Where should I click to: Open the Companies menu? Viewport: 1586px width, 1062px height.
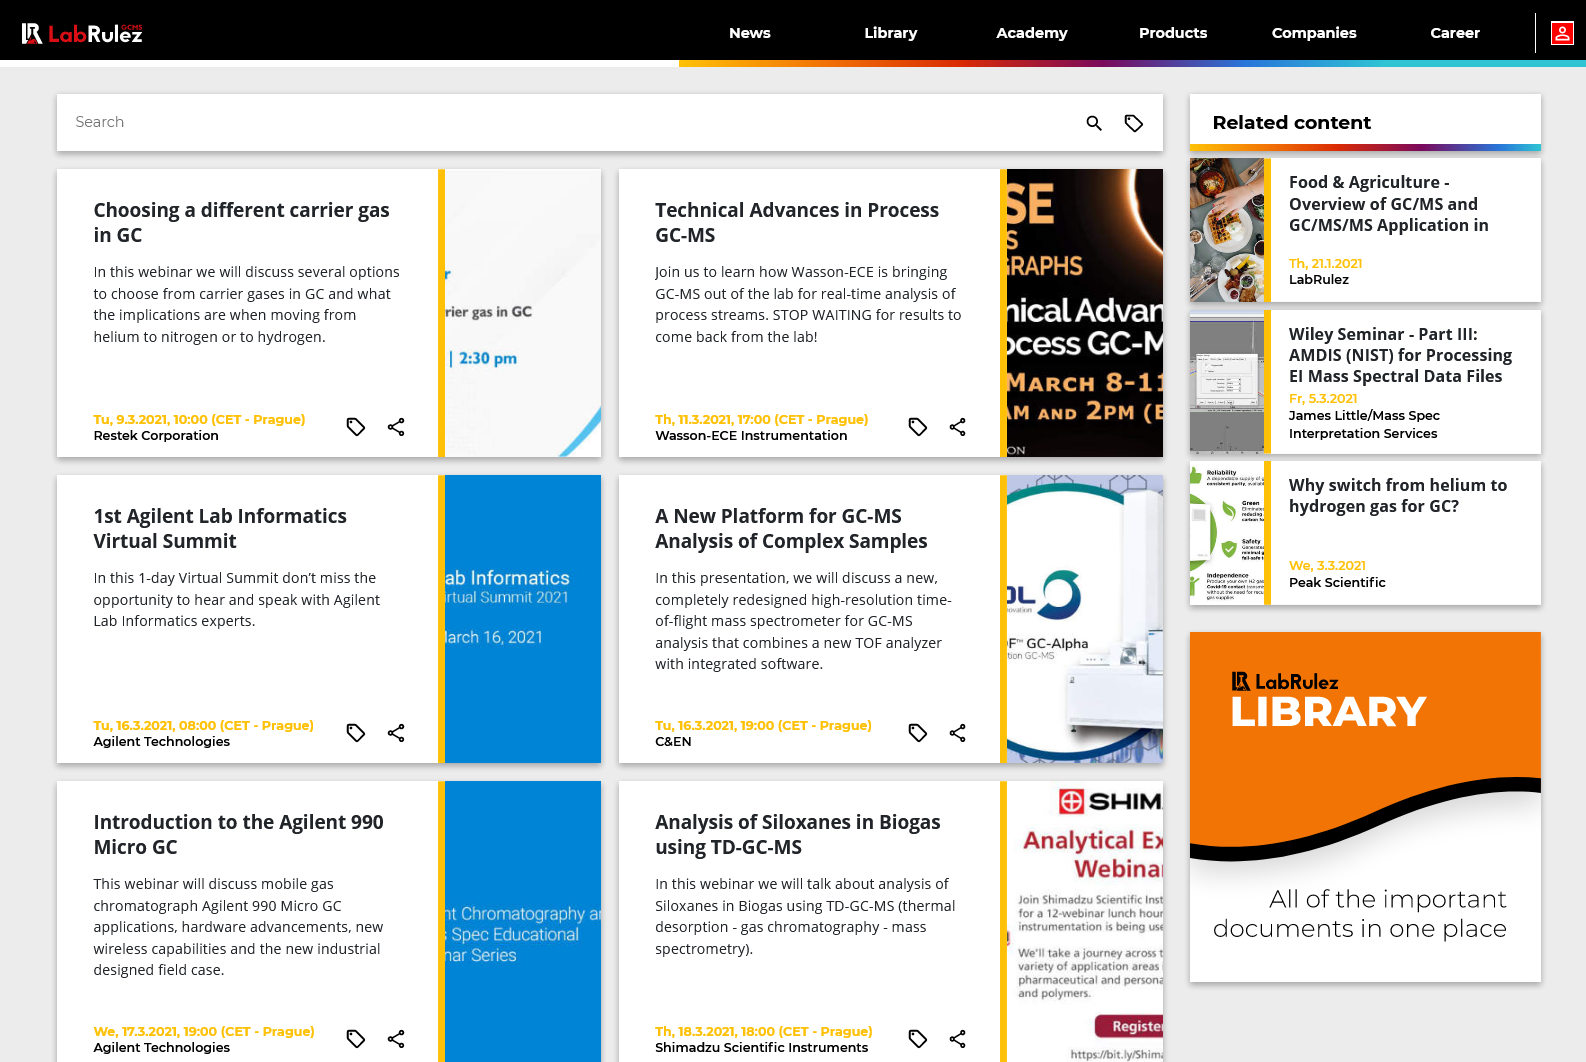(x=1314, y=33)
